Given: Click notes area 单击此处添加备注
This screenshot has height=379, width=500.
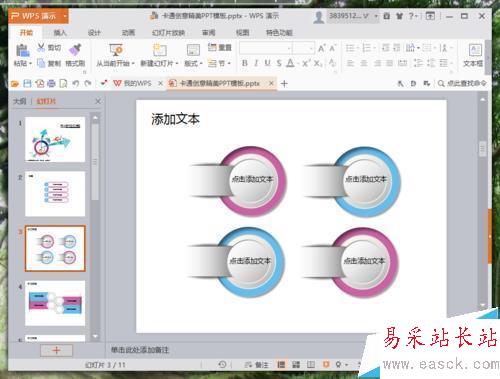Looking at the screenshot, I should pos(140,350).
